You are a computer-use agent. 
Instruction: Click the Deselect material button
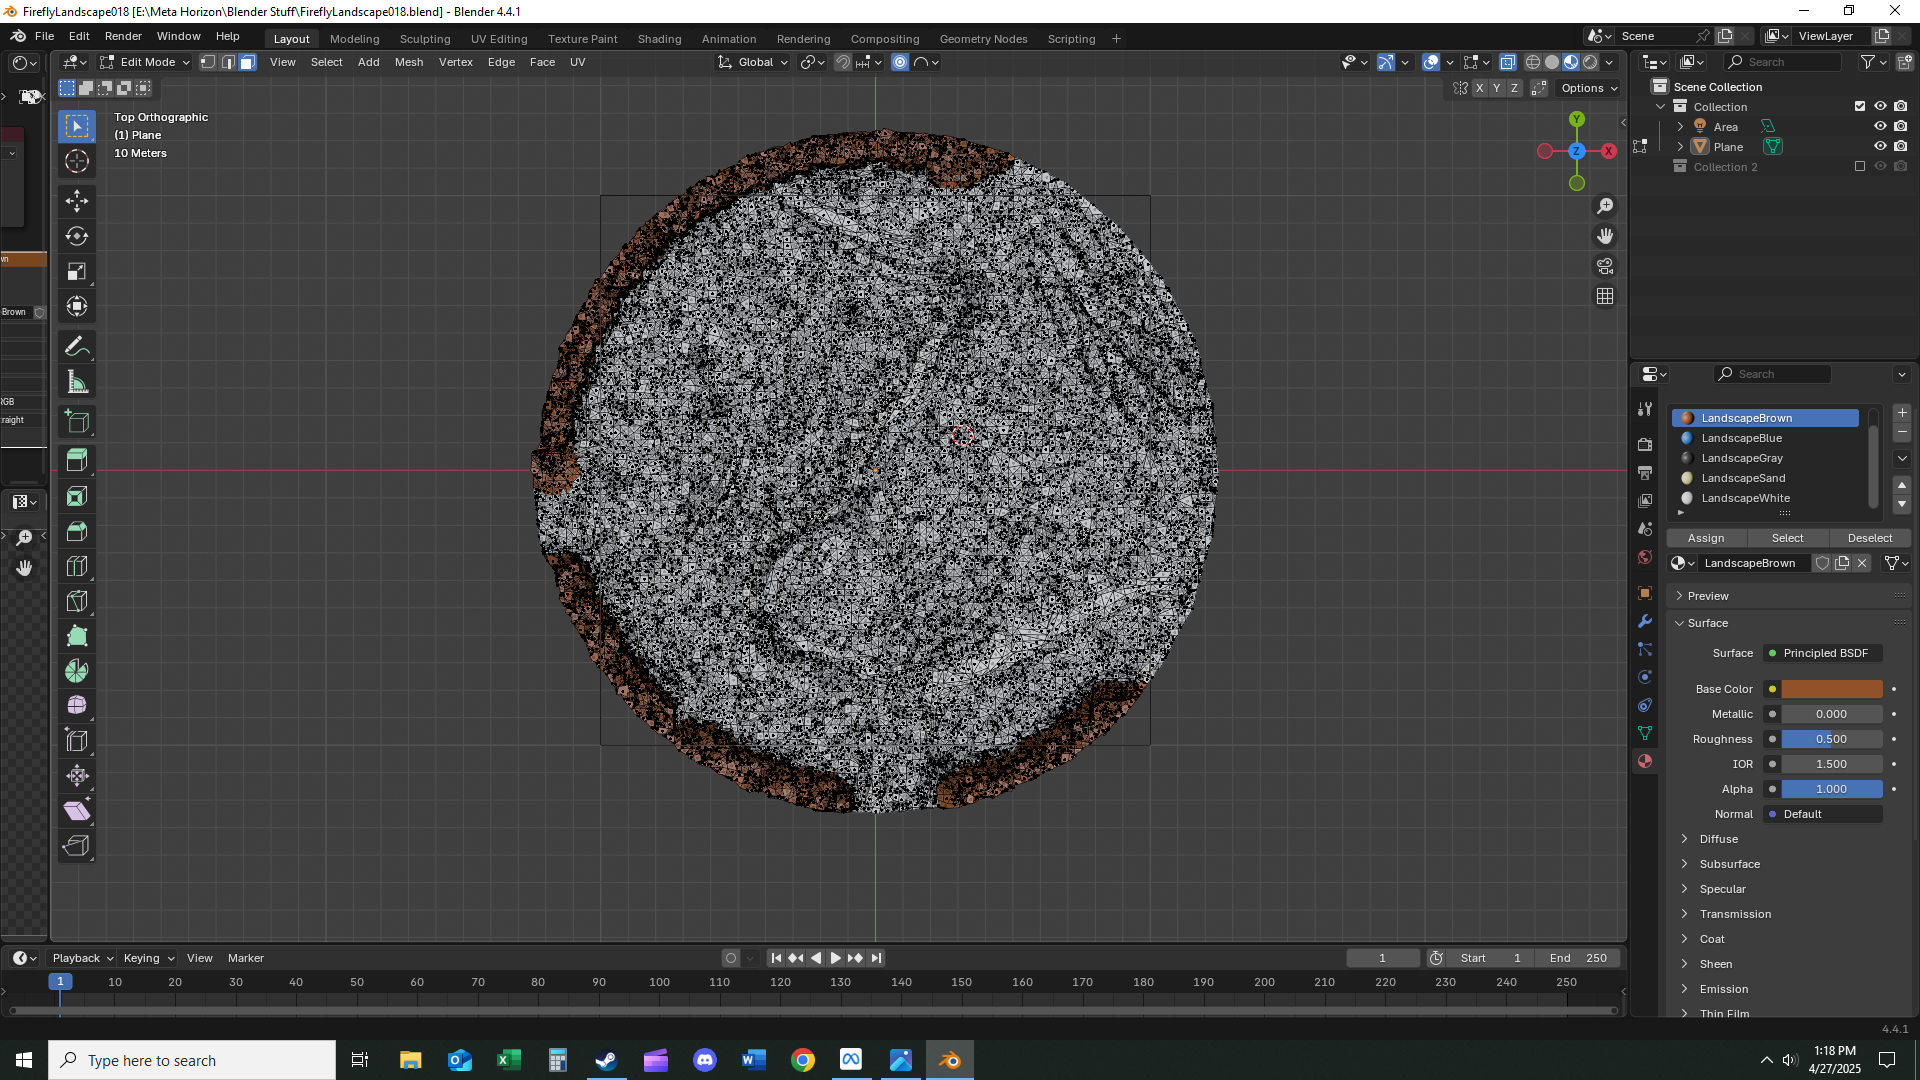[x=1869, y=538]
